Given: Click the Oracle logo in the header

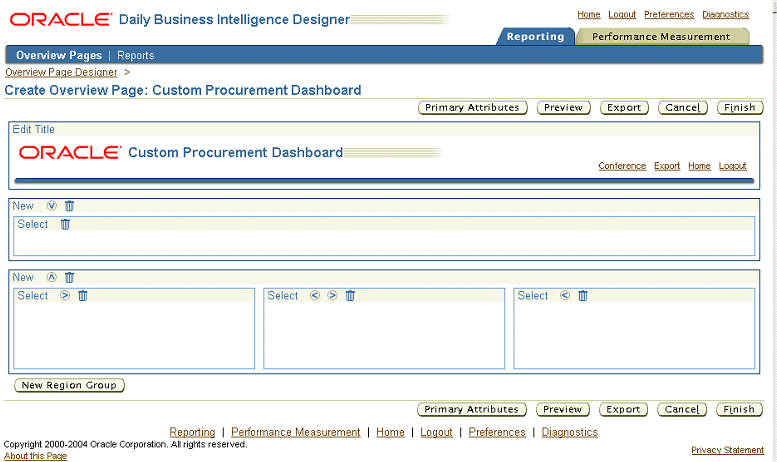Looking at the screenshot, I should (x=61, y=19).
